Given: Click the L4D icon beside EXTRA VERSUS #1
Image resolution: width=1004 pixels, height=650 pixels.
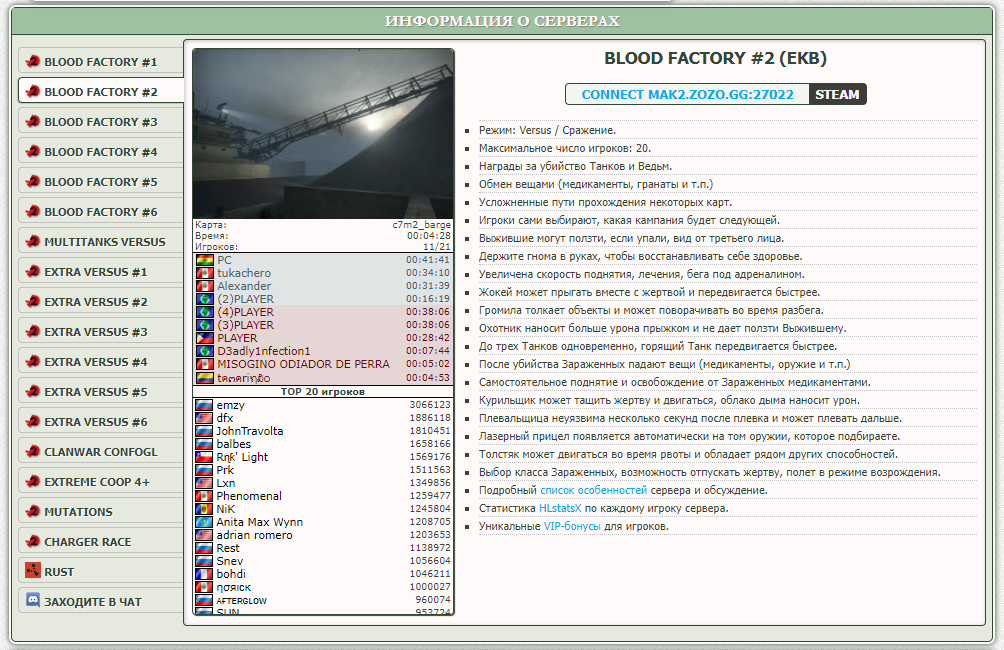Looking at the screenshot, I should click(33, 271).
